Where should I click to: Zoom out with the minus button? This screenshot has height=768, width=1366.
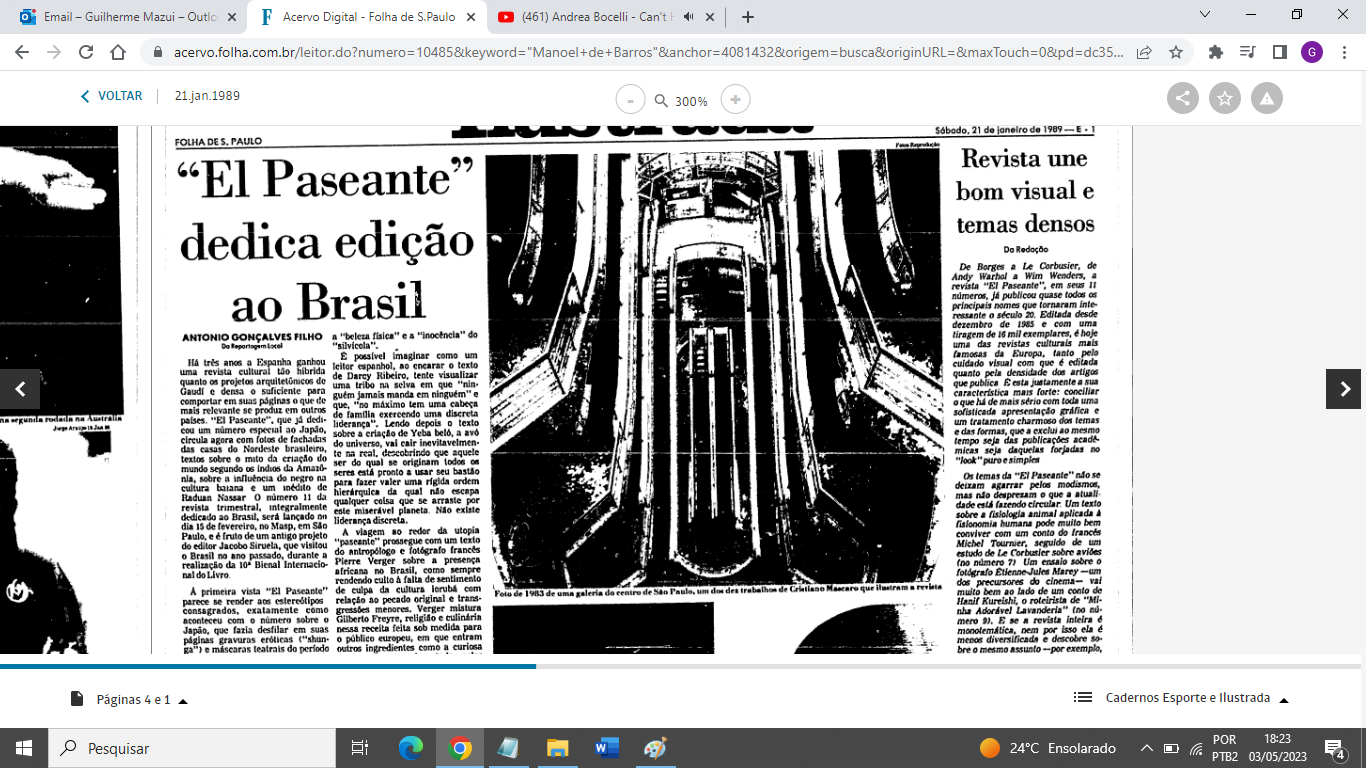(x=630, y=100)
